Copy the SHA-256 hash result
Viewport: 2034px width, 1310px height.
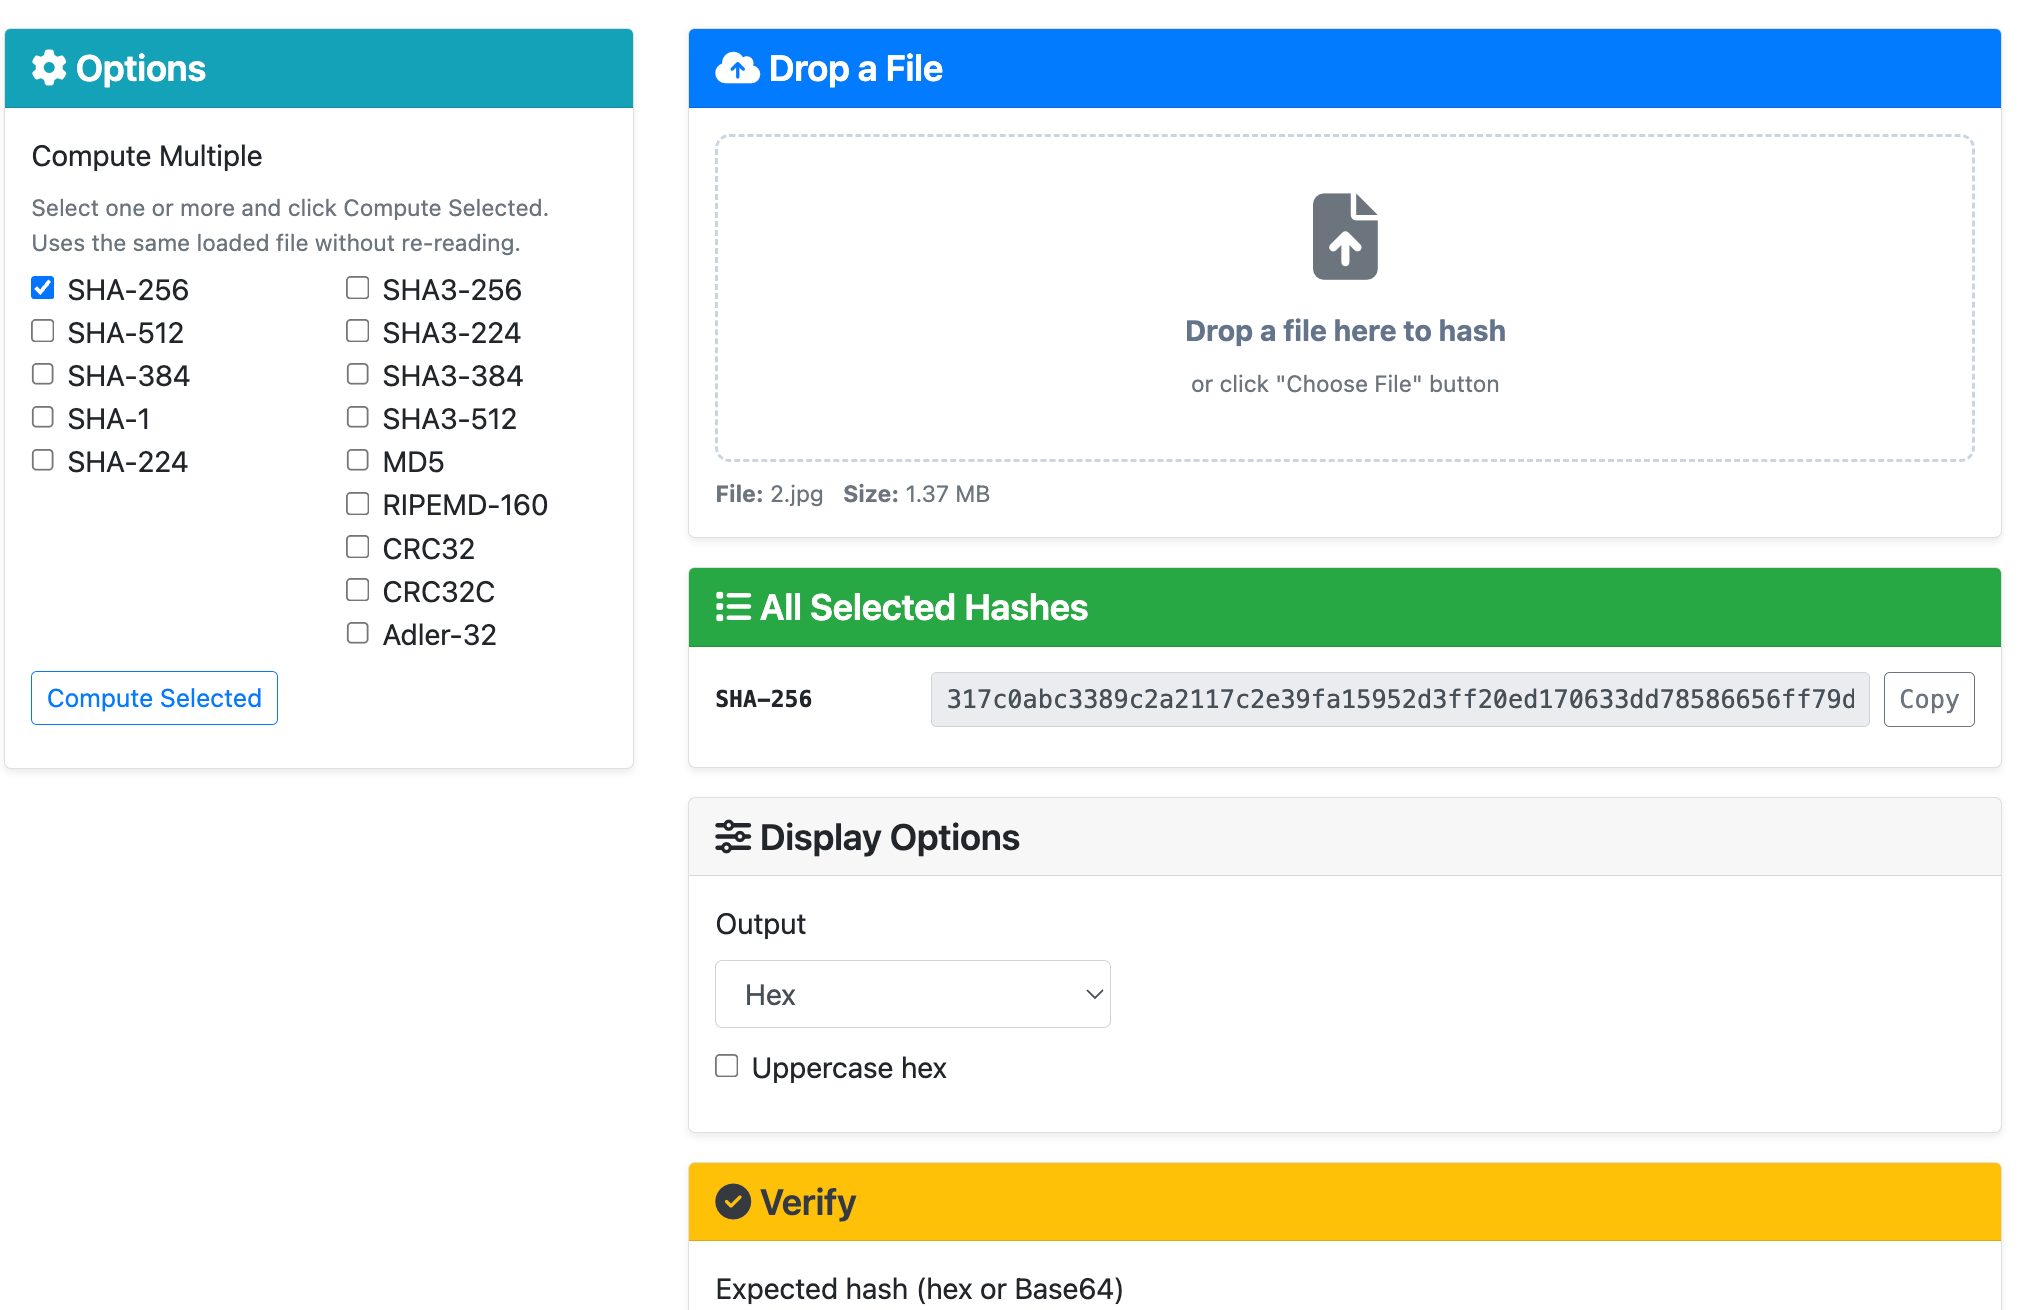[1926, 698]
